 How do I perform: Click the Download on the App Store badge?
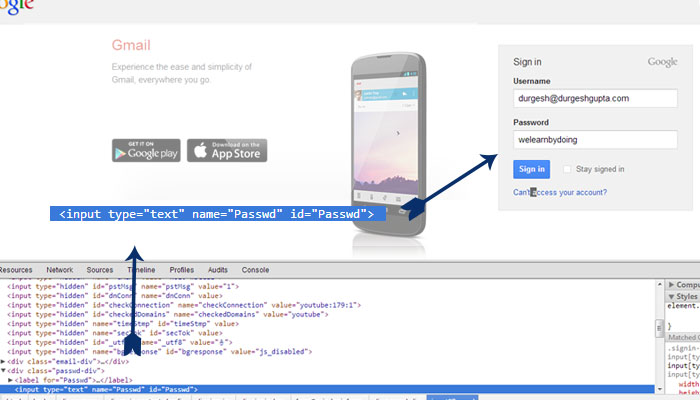[227, 150]
